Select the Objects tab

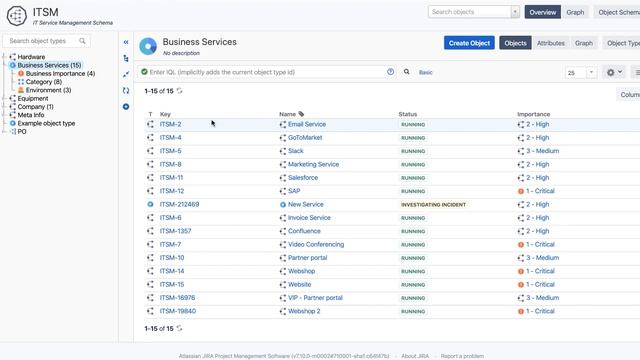515,43
